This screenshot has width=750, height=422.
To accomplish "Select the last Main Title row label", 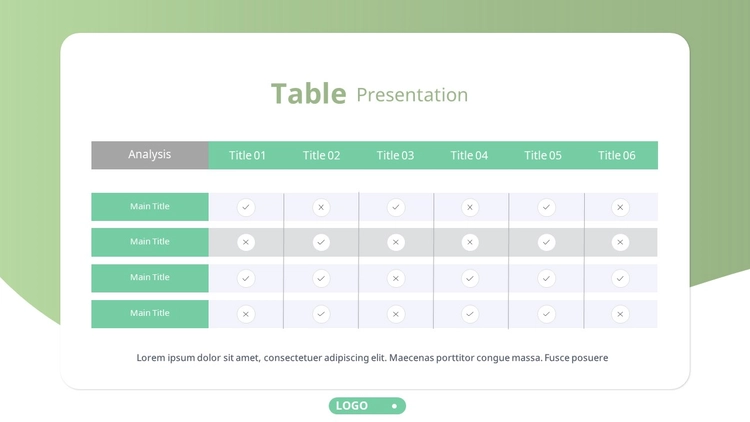I will [x=150, y=314].
